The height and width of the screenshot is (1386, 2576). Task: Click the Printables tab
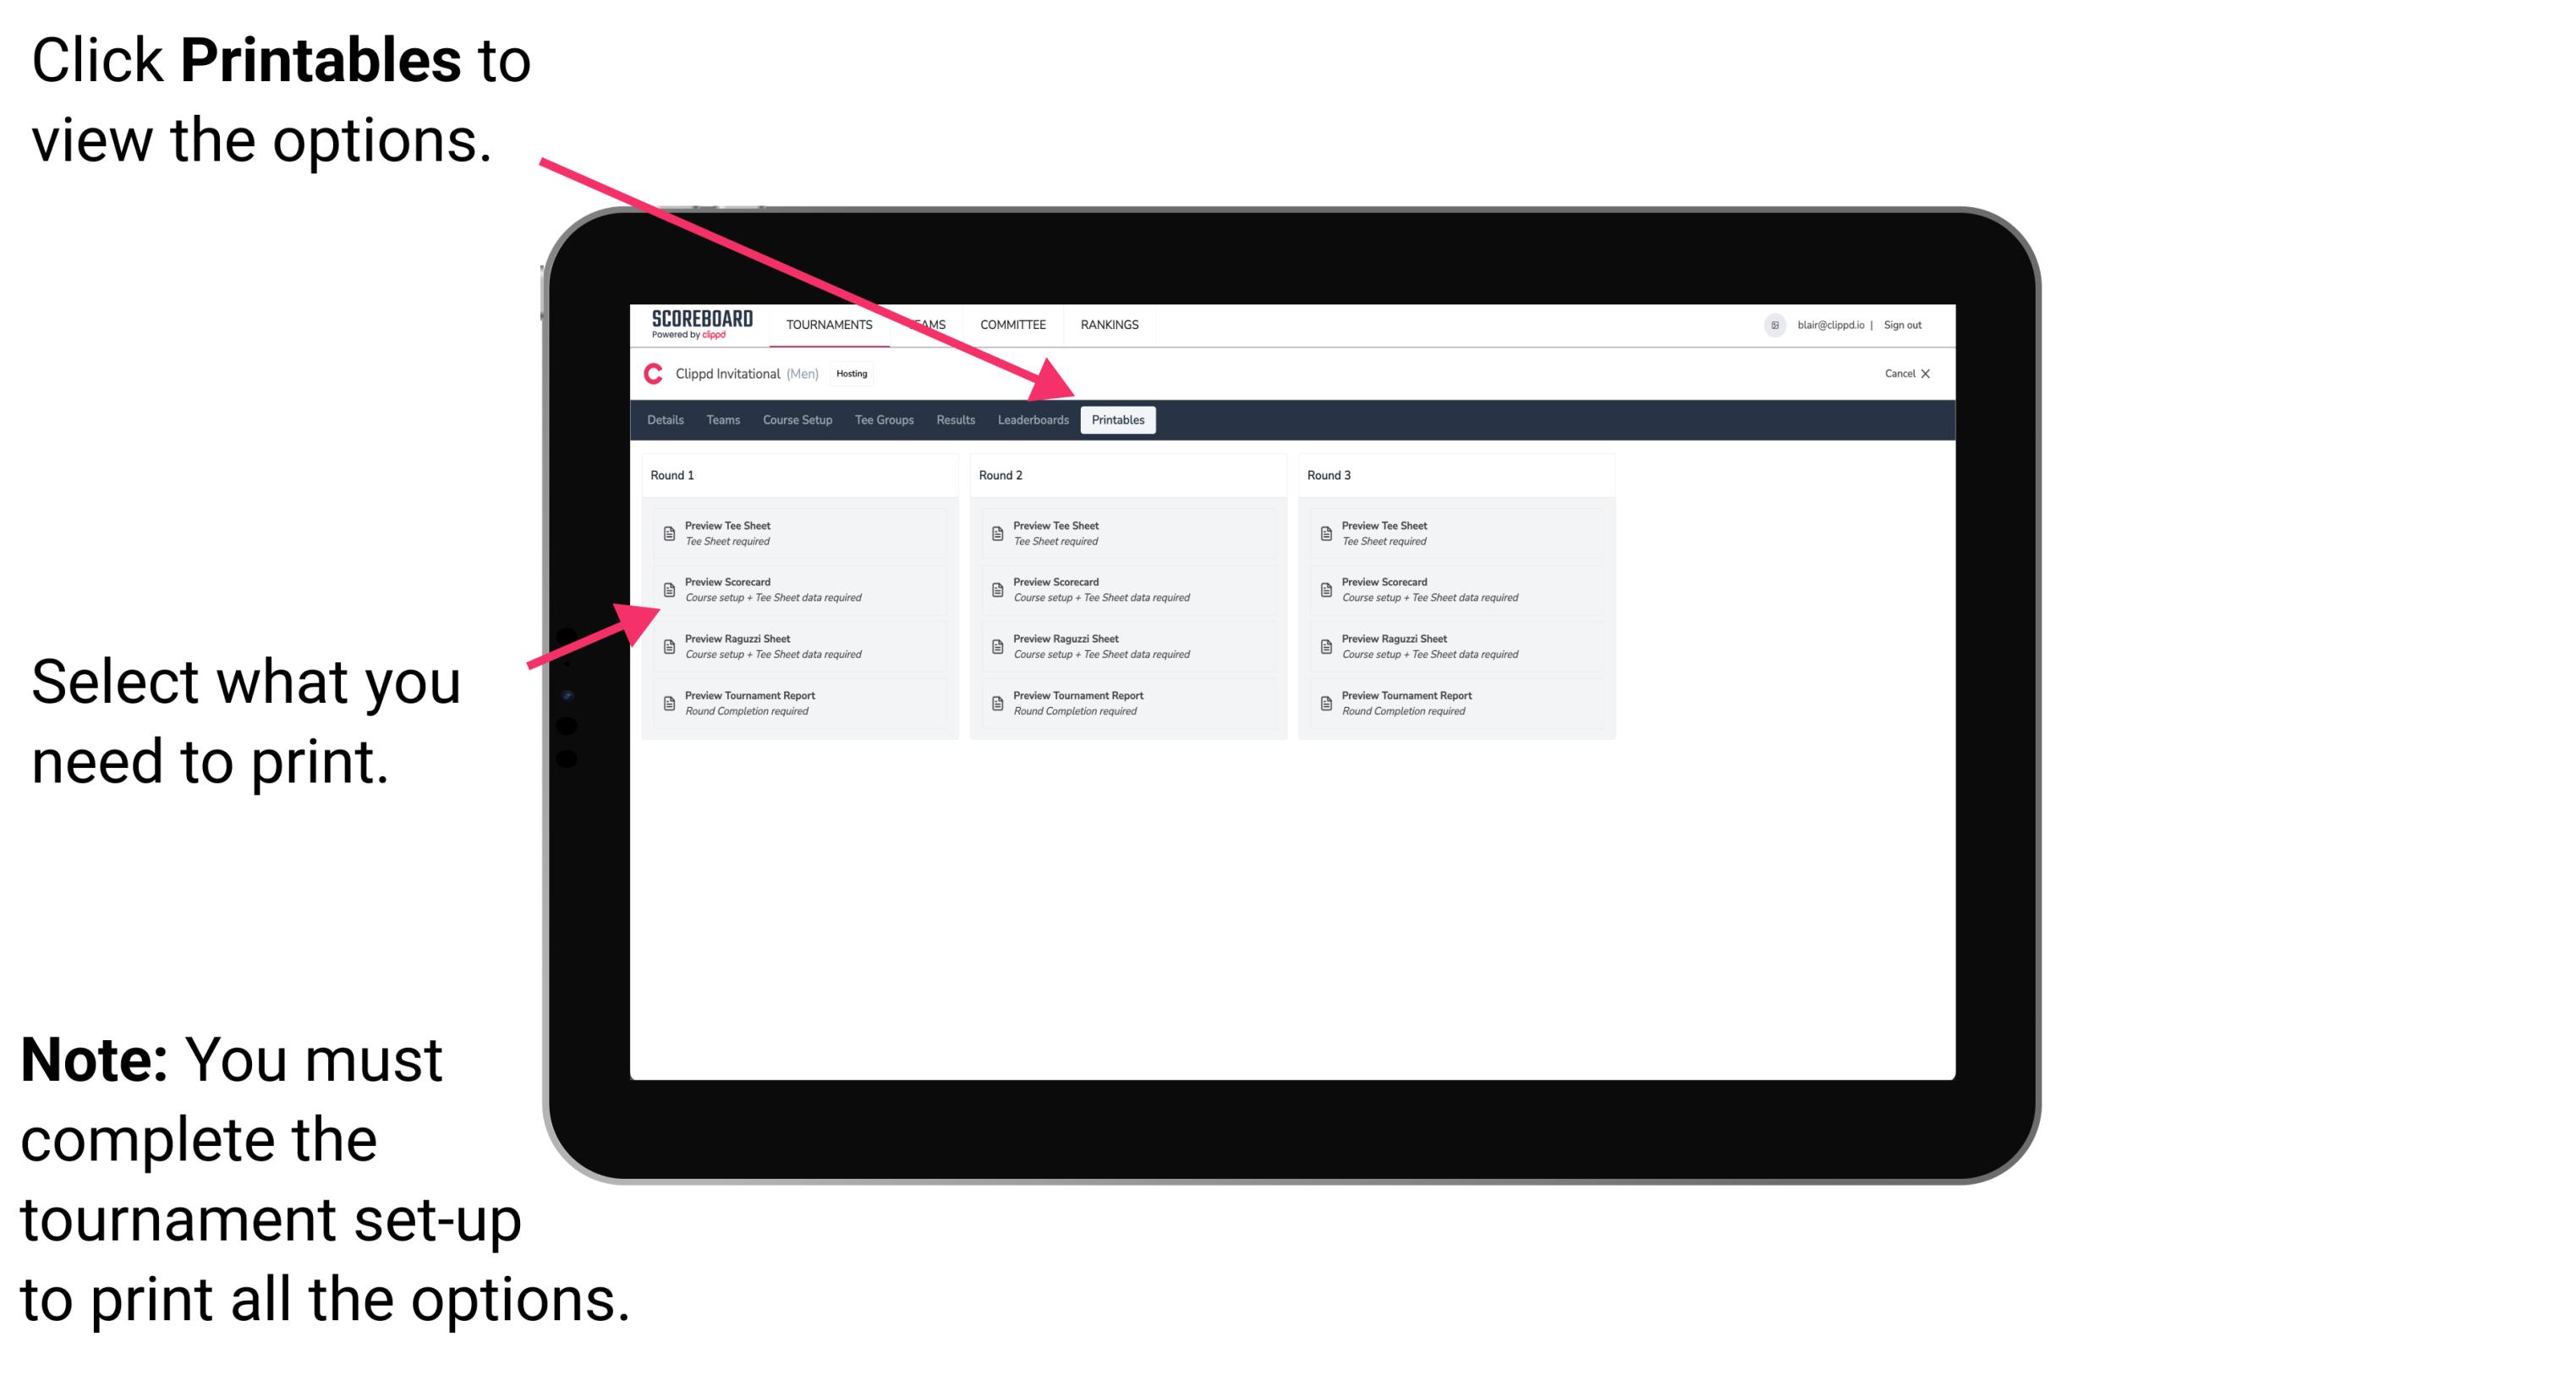coord(1115,422)
